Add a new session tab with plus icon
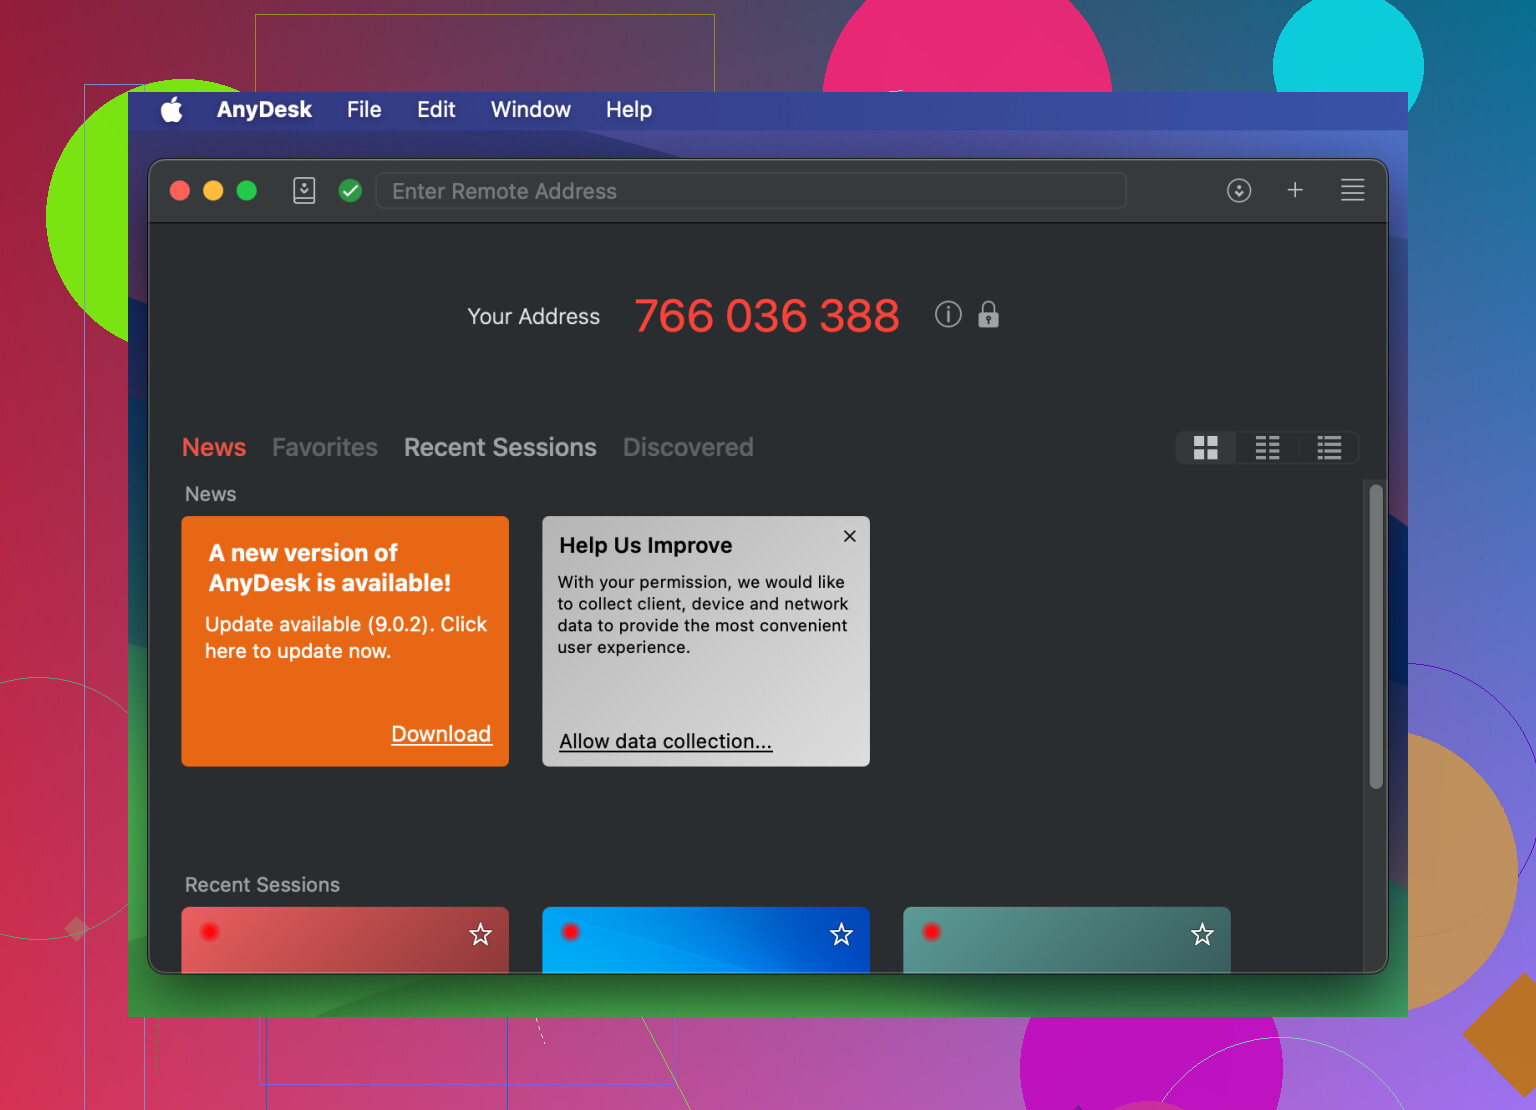The image size is (1536, 1110). coord(1295,190)
